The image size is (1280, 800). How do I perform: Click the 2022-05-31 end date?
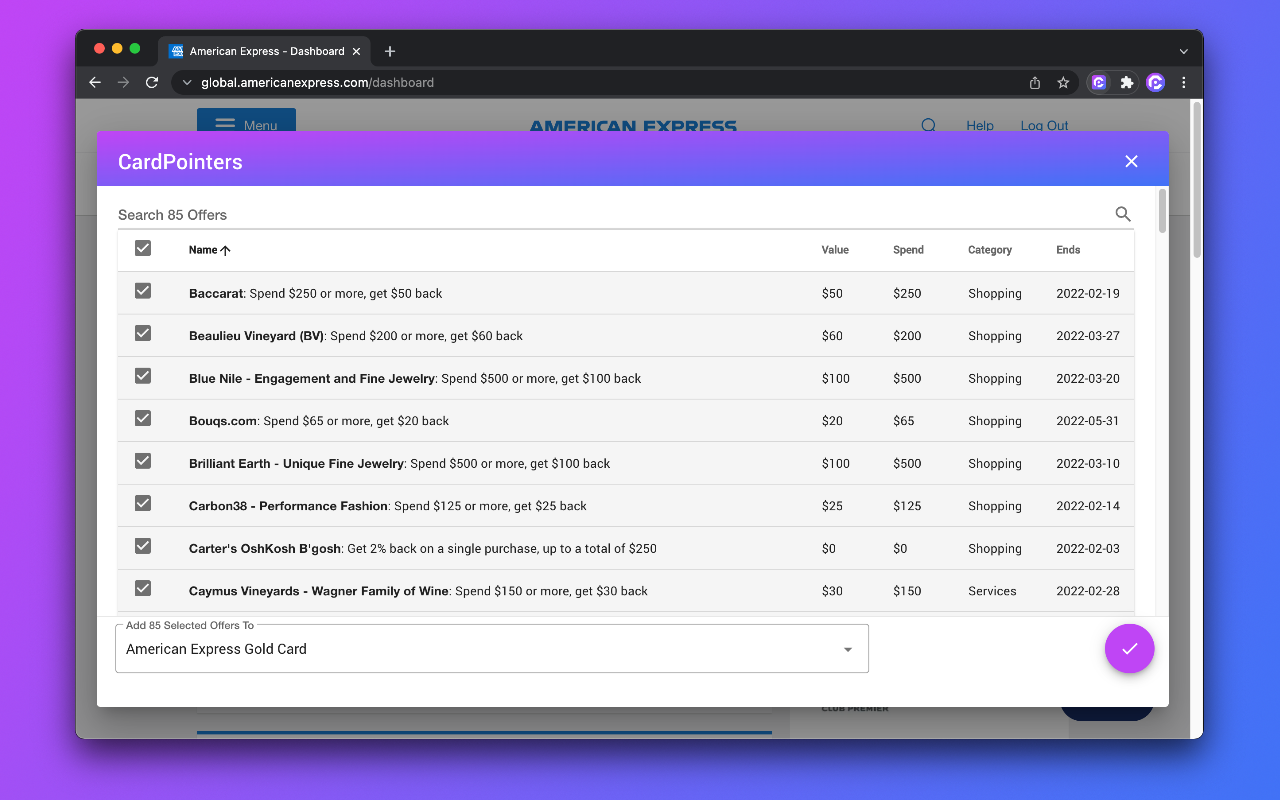1088,421
